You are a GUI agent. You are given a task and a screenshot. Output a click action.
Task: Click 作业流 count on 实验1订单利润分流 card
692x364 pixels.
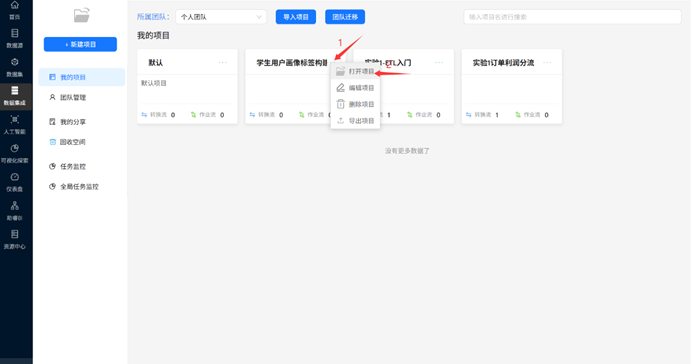click(x=532, y=115)
